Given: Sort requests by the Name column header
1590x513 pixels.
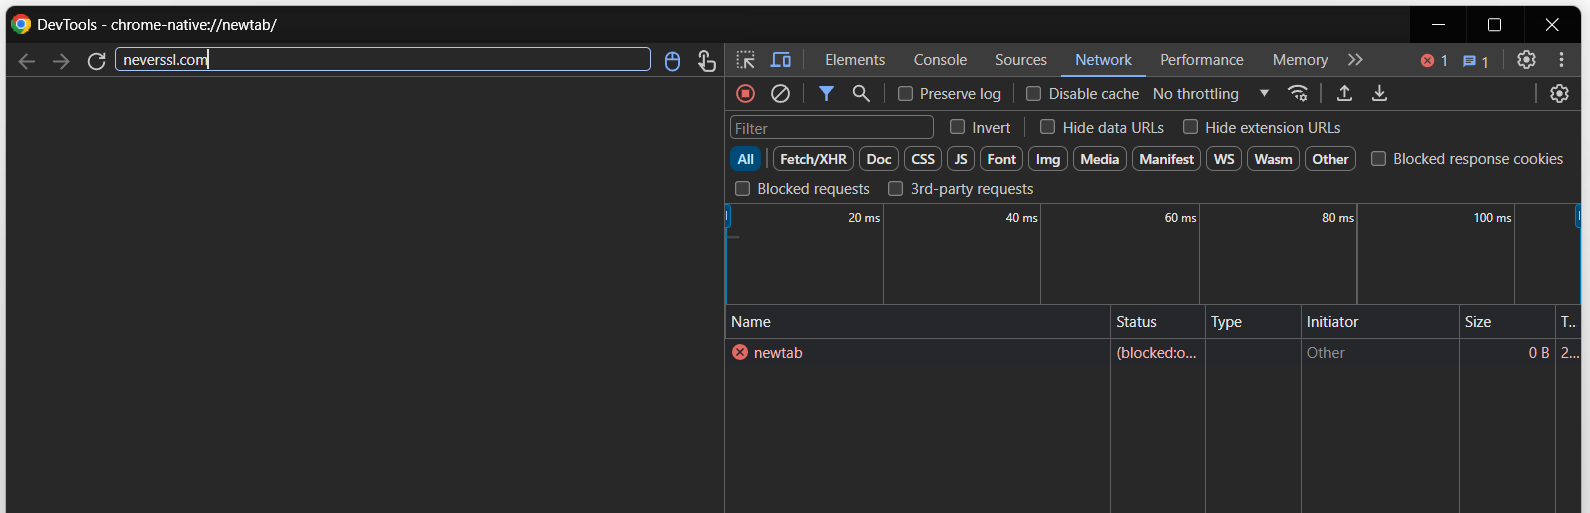Looking at the screenshot, I should tap(917, 322).
